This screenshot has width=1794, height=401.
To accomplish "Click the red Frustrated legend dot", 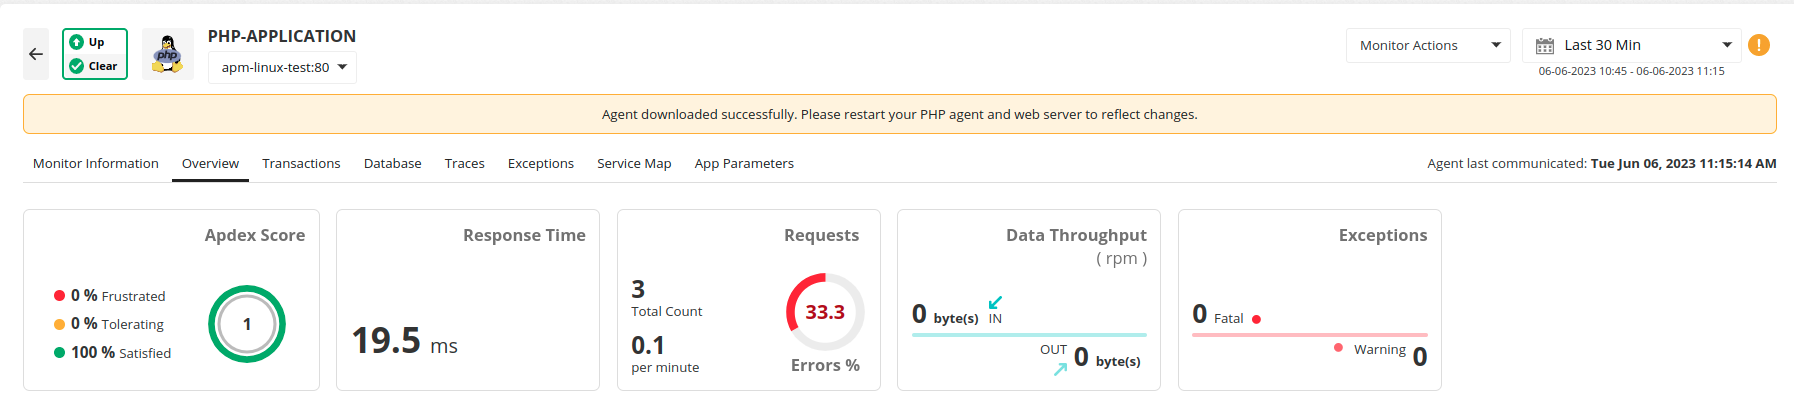I will (60, 296).
